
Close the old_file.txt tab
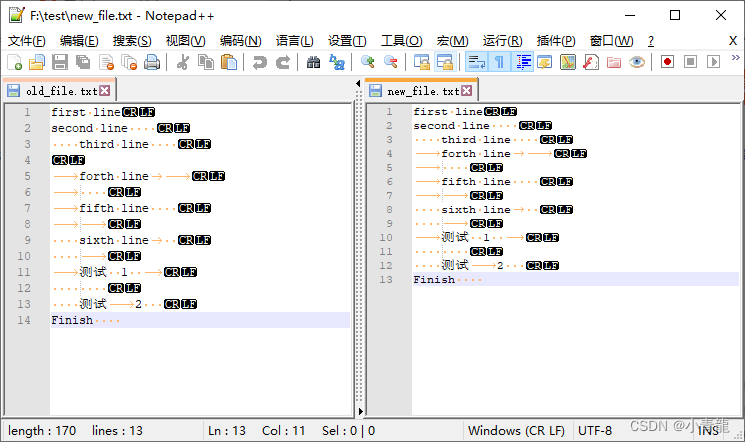click(105, 90)
